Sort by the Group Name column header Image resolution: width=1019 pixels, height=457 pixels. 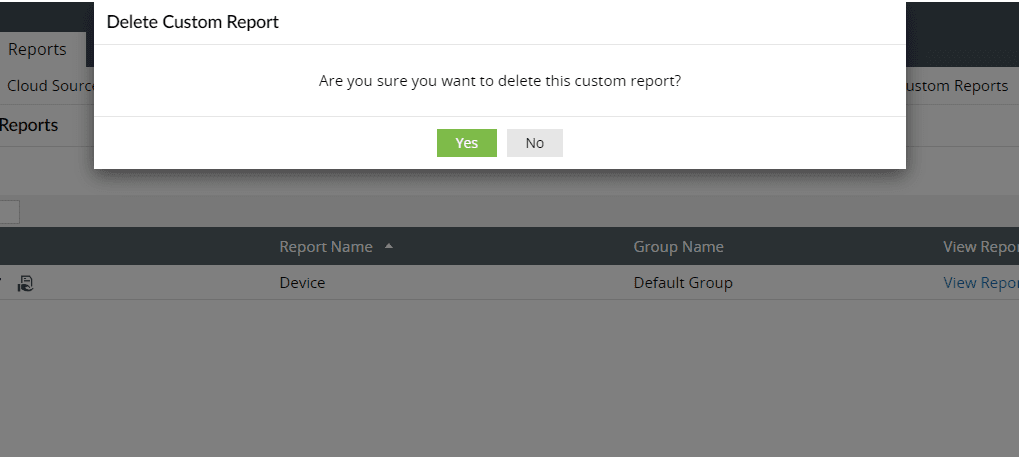click(x=678, y=247)
